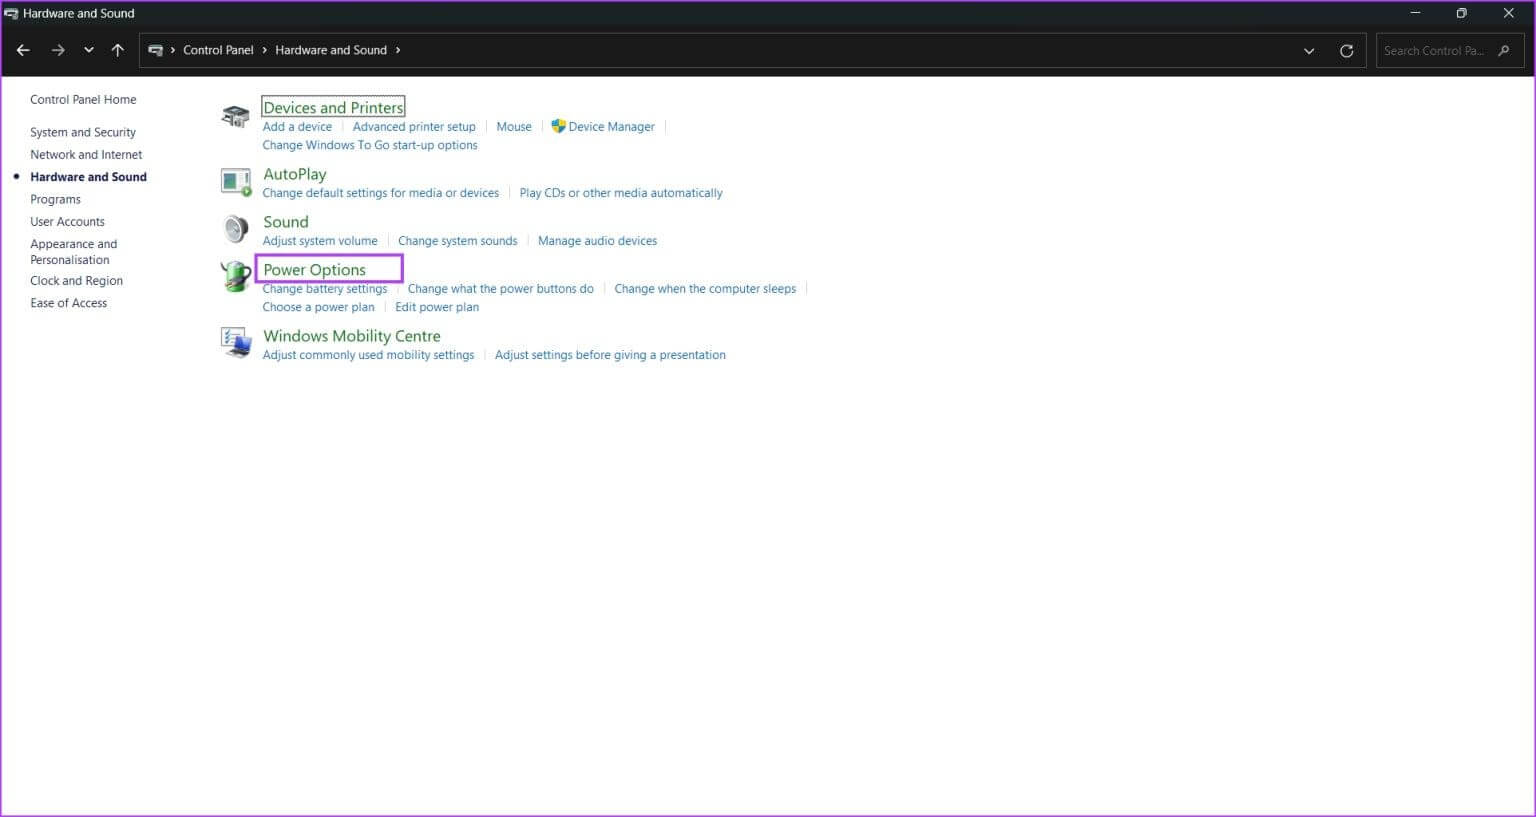Open Ease of Access category
This screenshot has width=1536, height=817.
pyautogui.click(x=68, y=303)
